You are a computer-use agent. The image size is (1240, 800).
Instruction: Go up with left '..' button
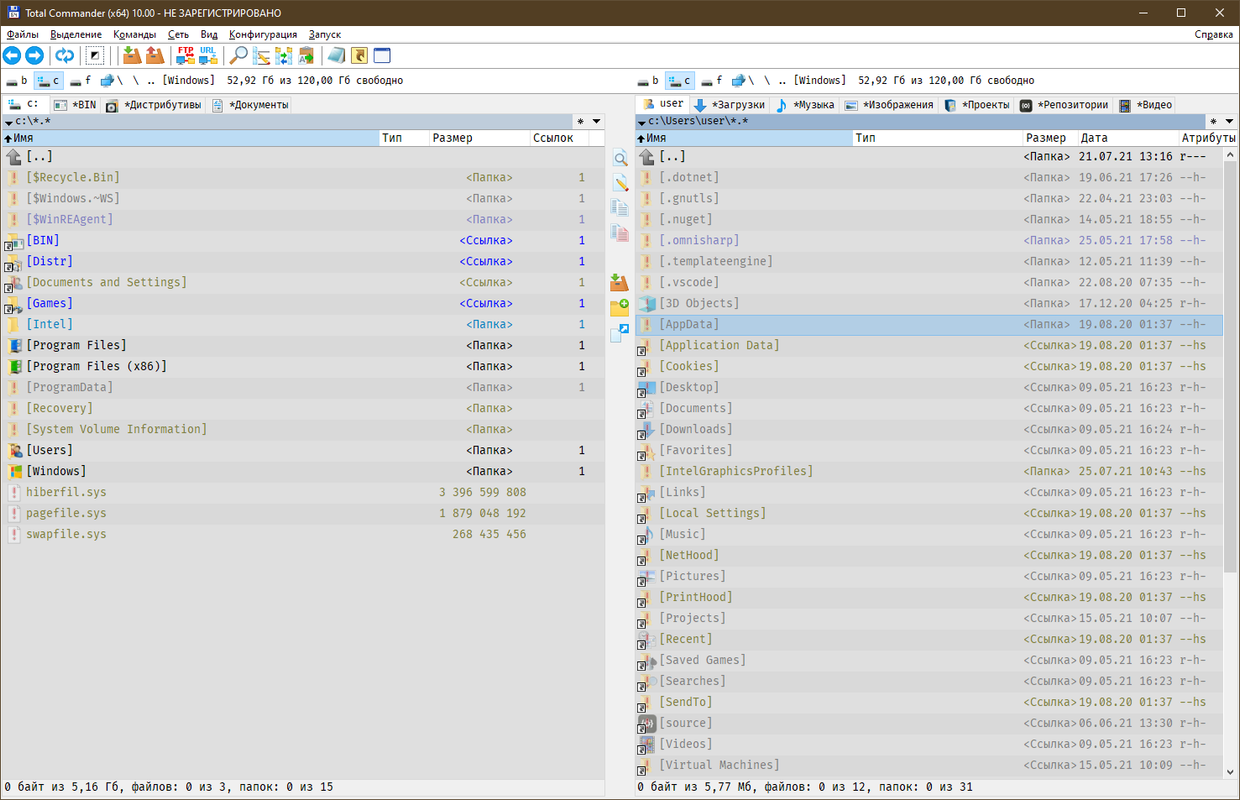click(x=150, y=81)
